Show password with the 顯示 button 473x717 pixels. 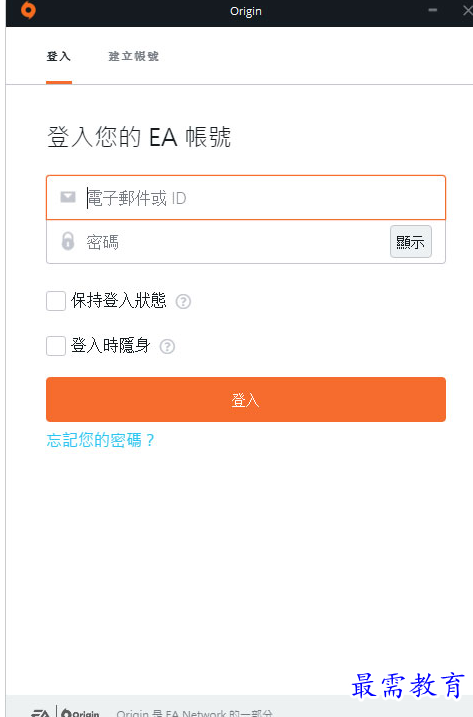click(x=410, y=242)
